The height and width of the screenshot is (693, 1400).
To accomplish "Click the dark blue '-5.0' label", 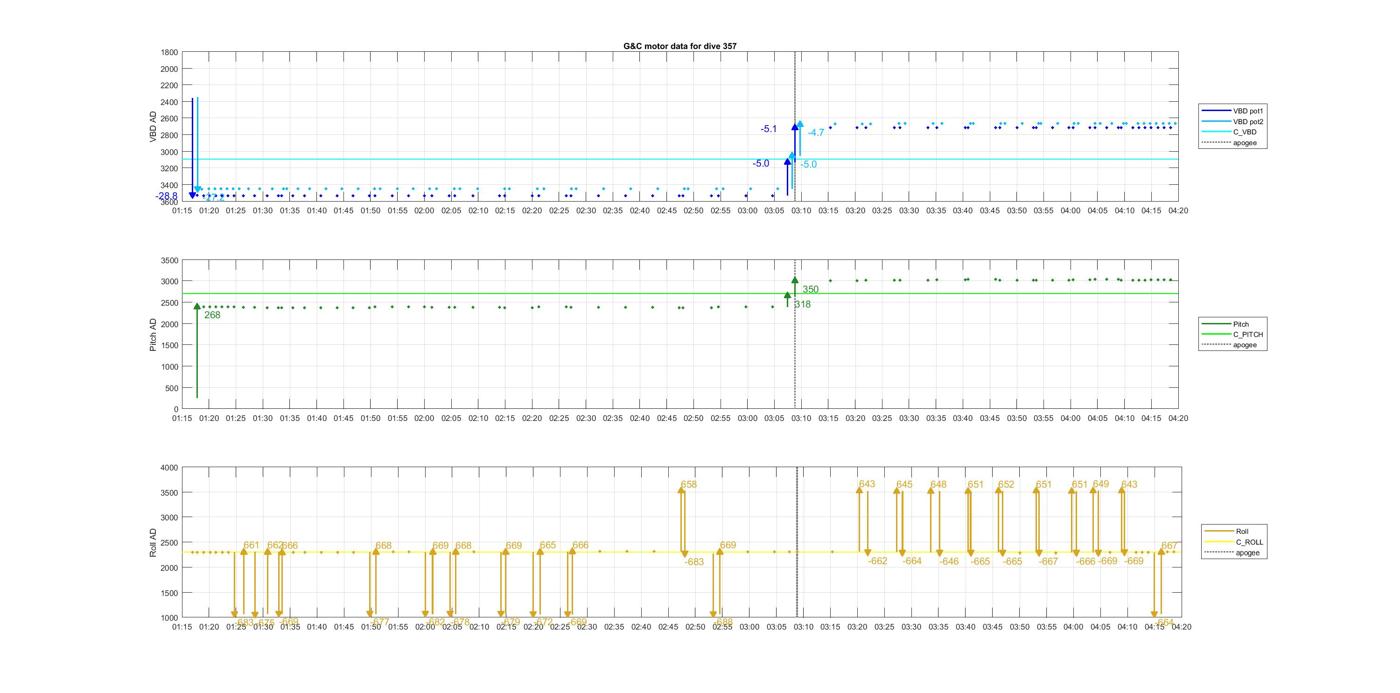I will pos(761,163).
